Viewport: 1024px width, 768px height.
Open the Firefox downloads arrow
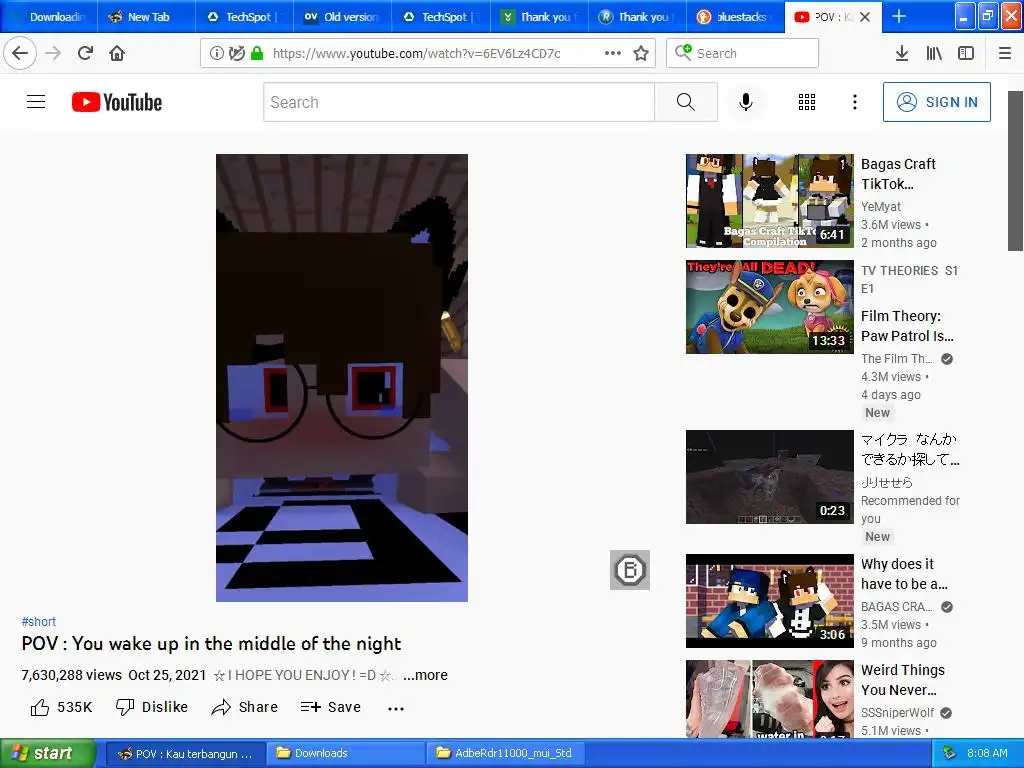[x=901, y=54]
